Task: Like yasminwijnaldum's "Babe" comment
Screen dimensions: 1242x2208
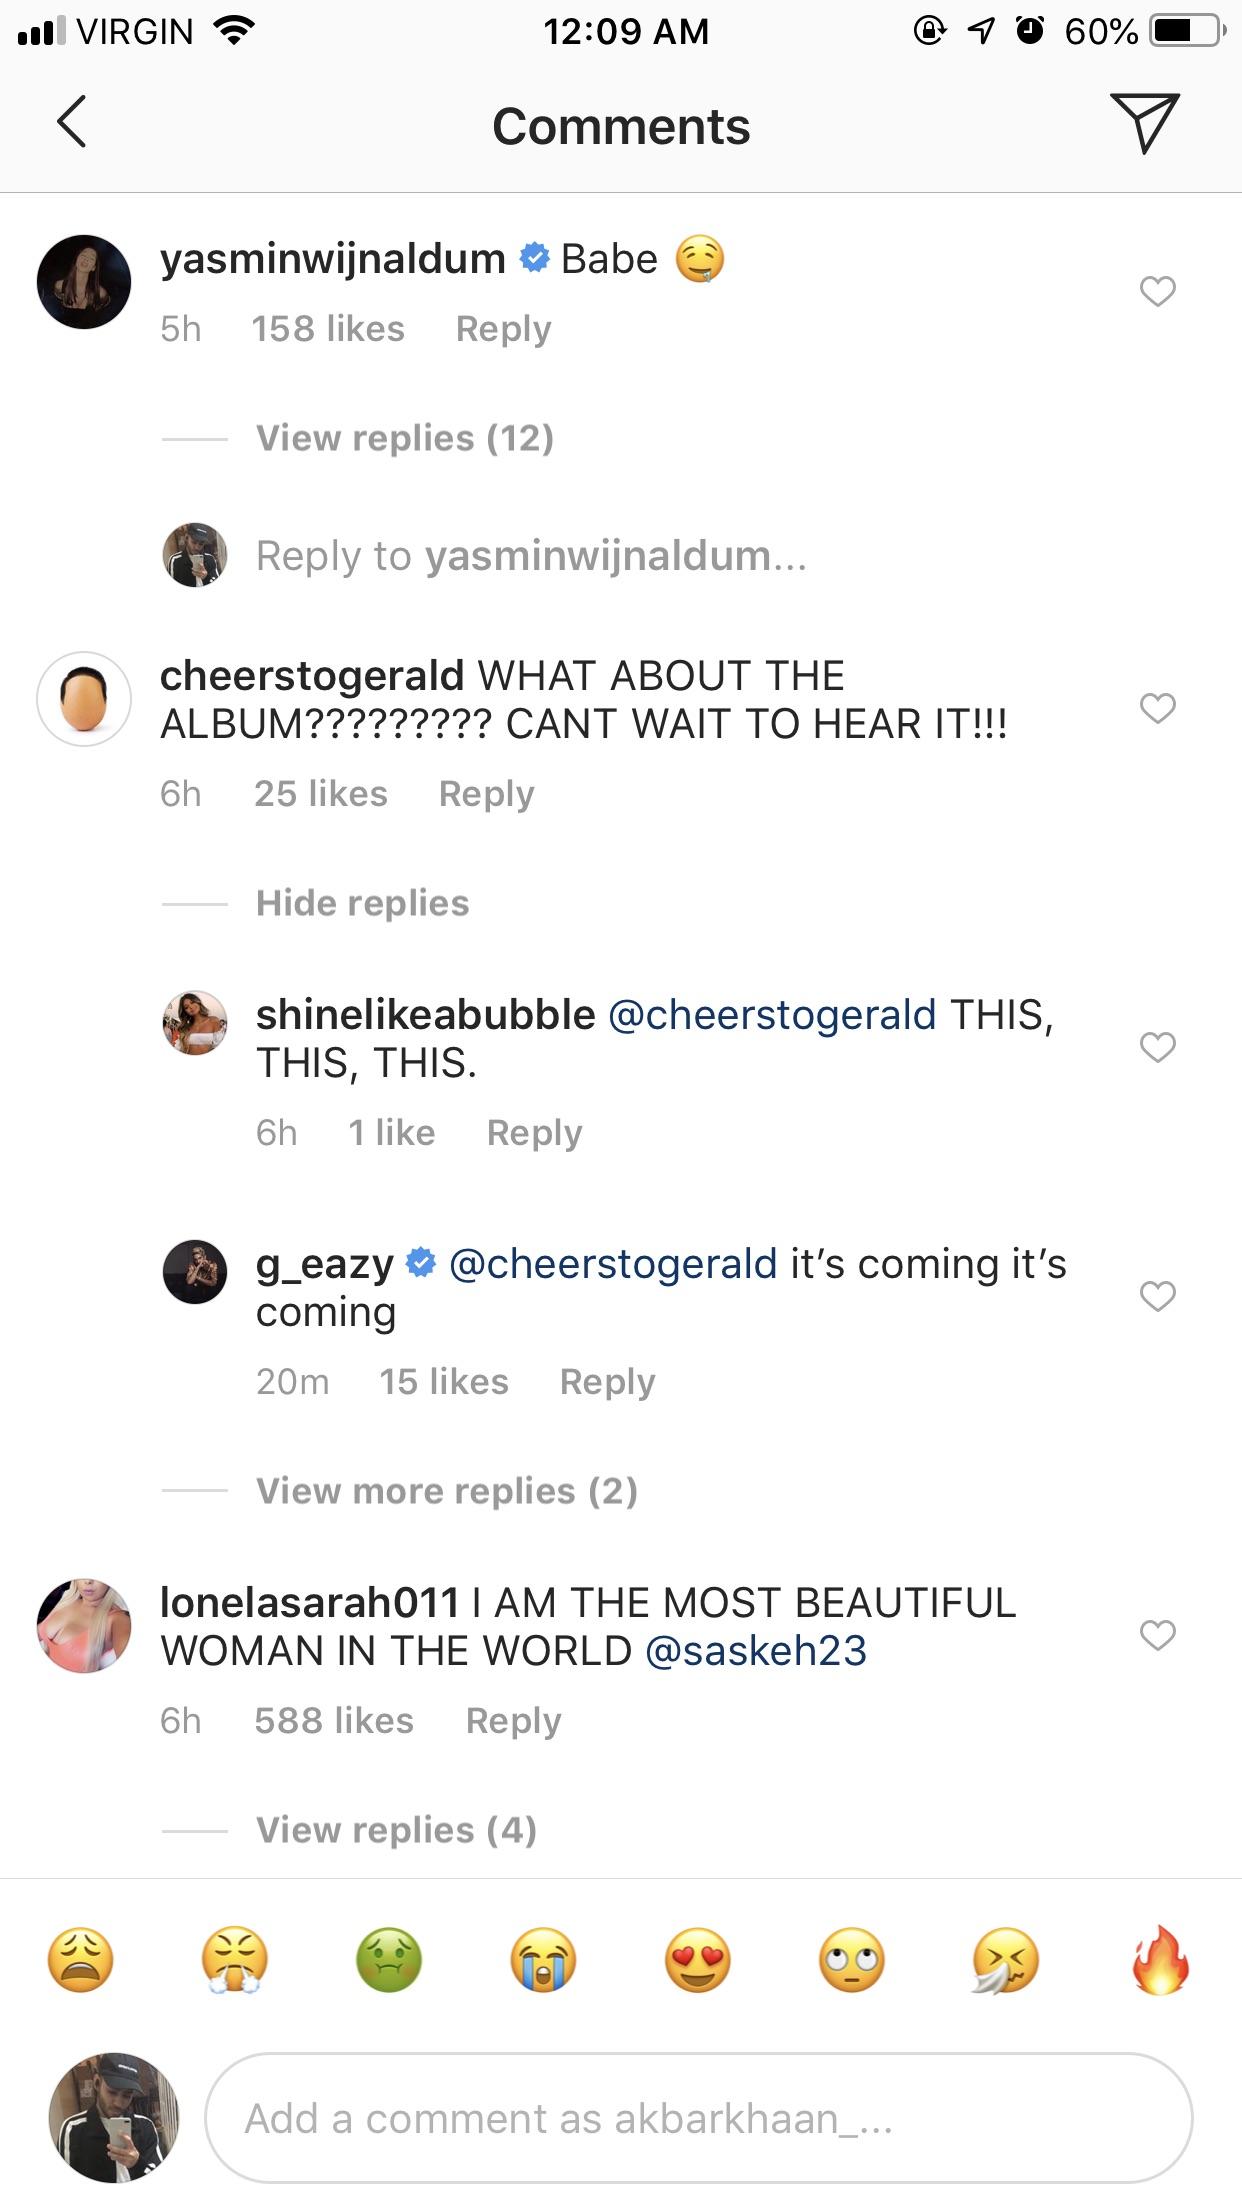Action: tap(1158, 292)
